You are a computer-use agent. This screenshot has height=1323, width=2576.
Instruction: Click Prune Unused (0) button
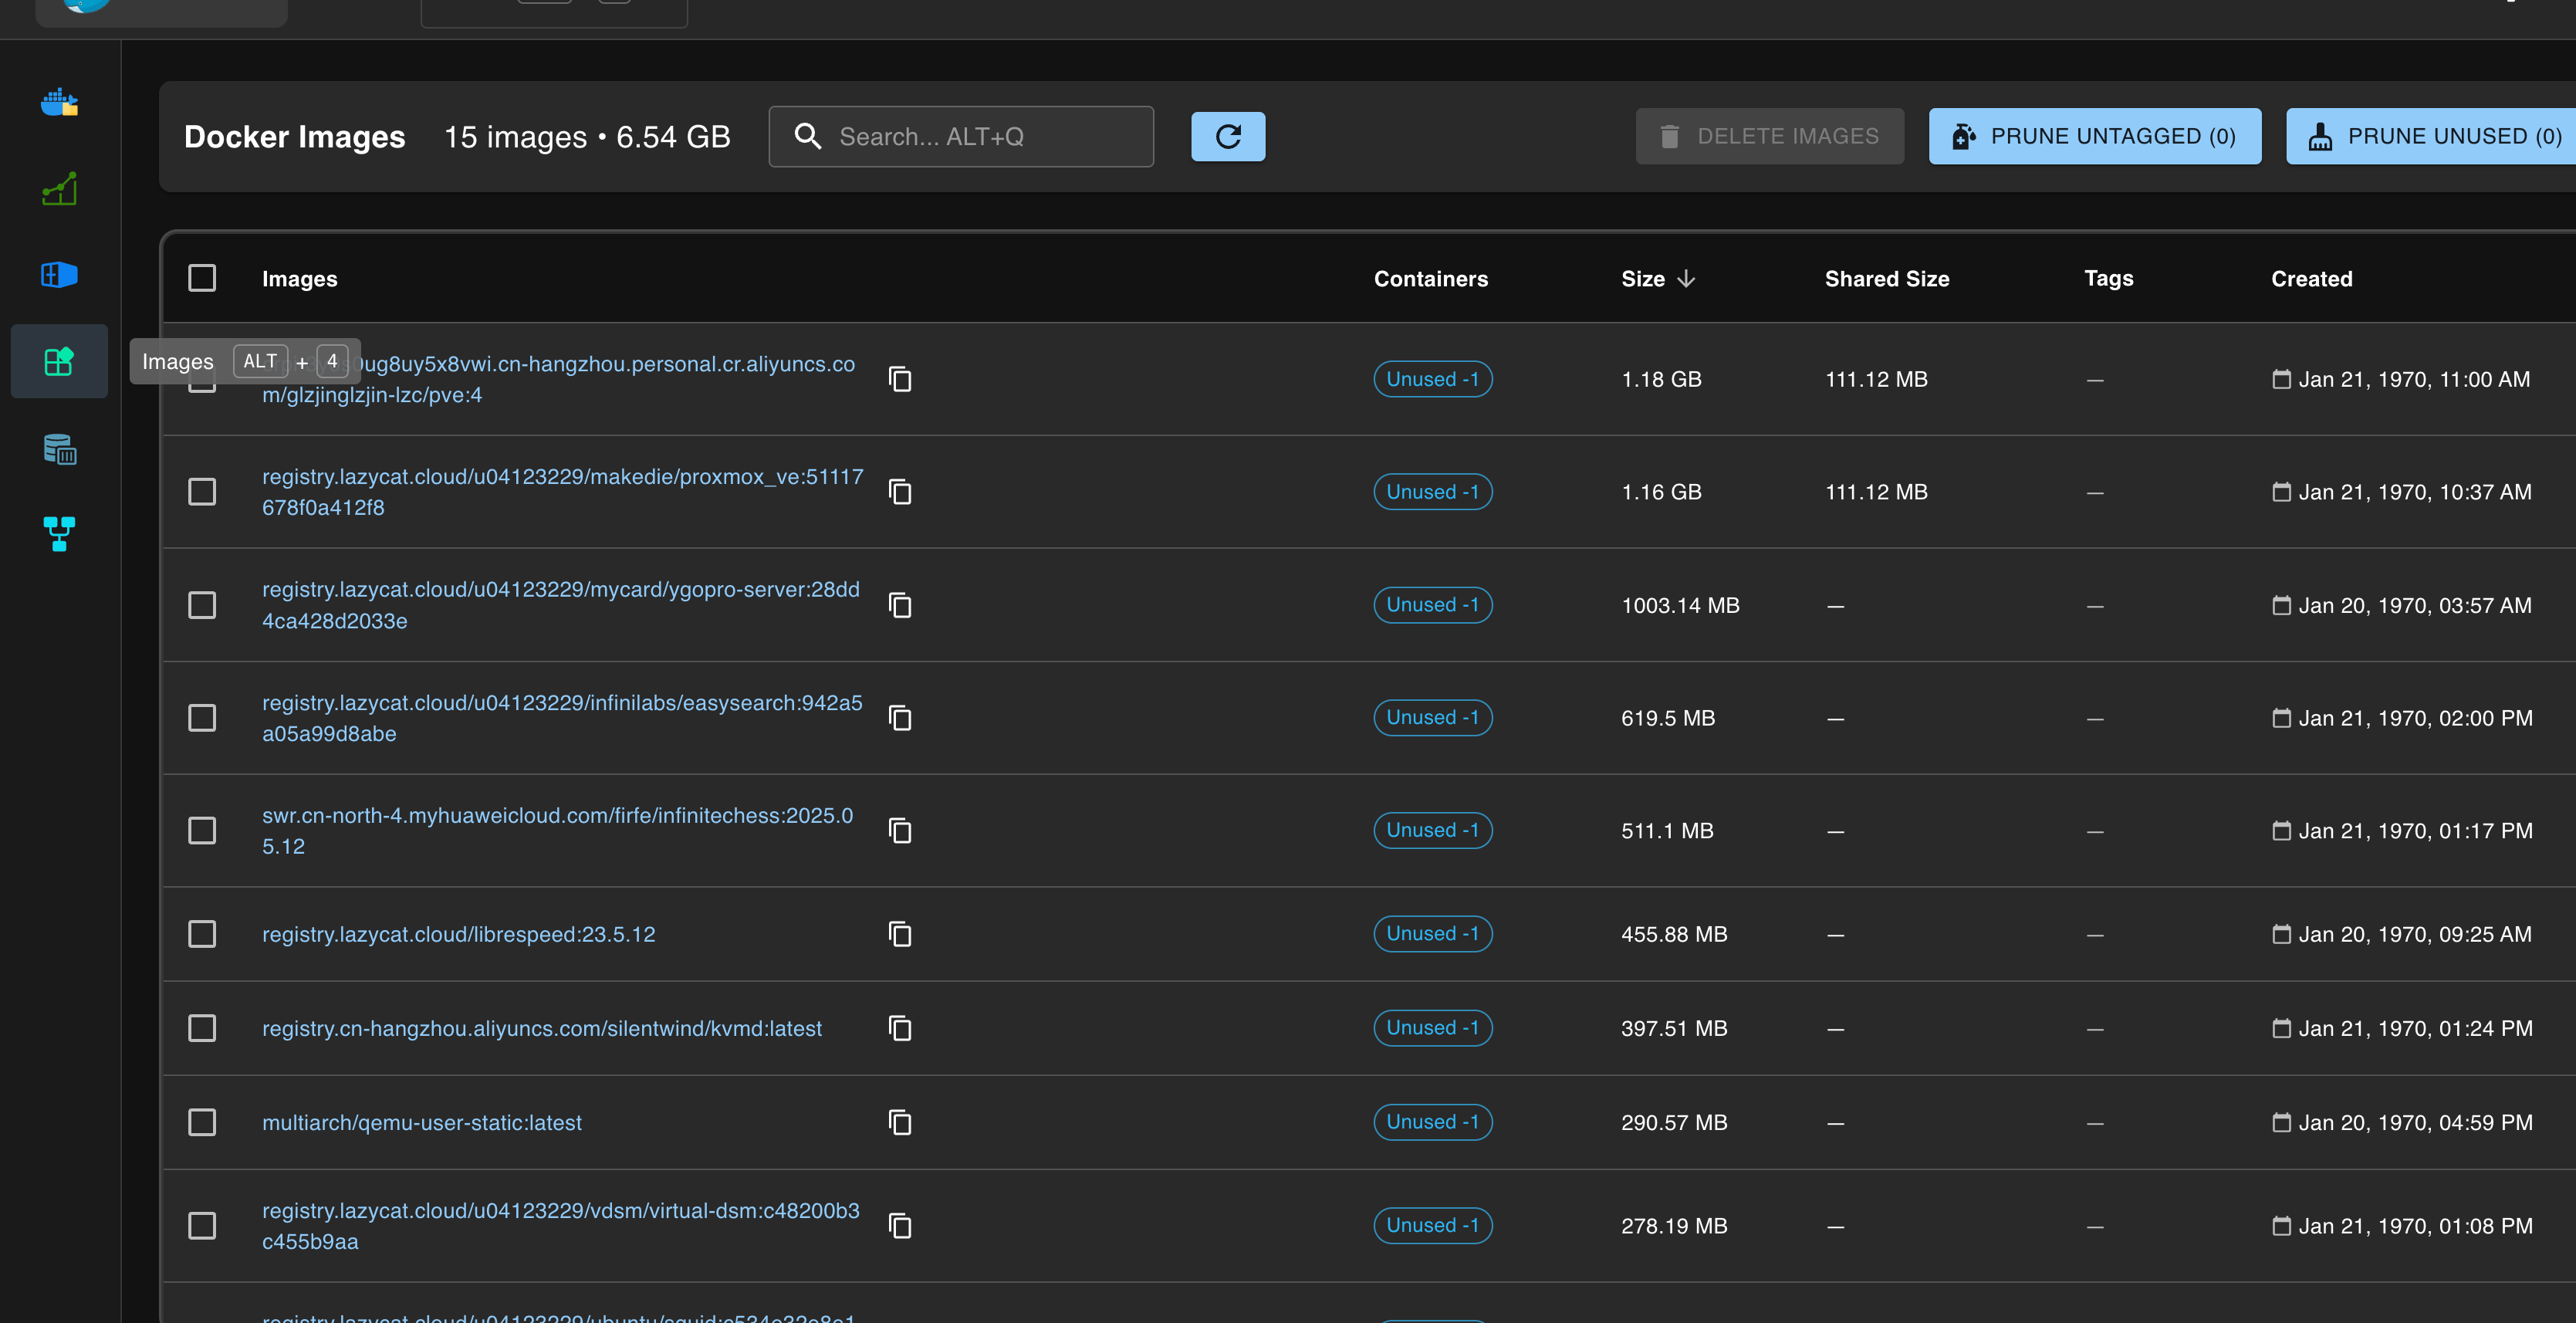coord(2432,136)
